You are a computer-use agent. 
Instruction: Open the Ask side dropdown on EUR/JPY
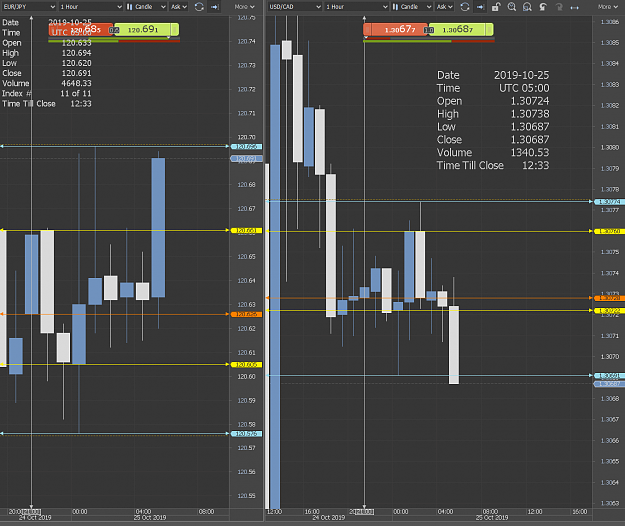tap(179, 6)
